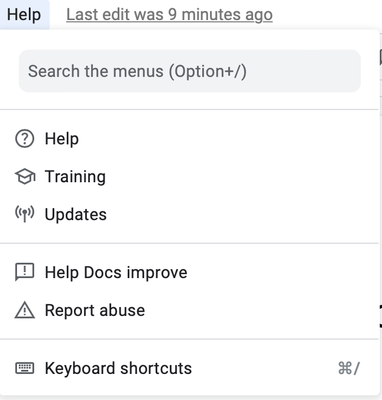
Task: Click the question mark Help icon
Action: (24, 139)
